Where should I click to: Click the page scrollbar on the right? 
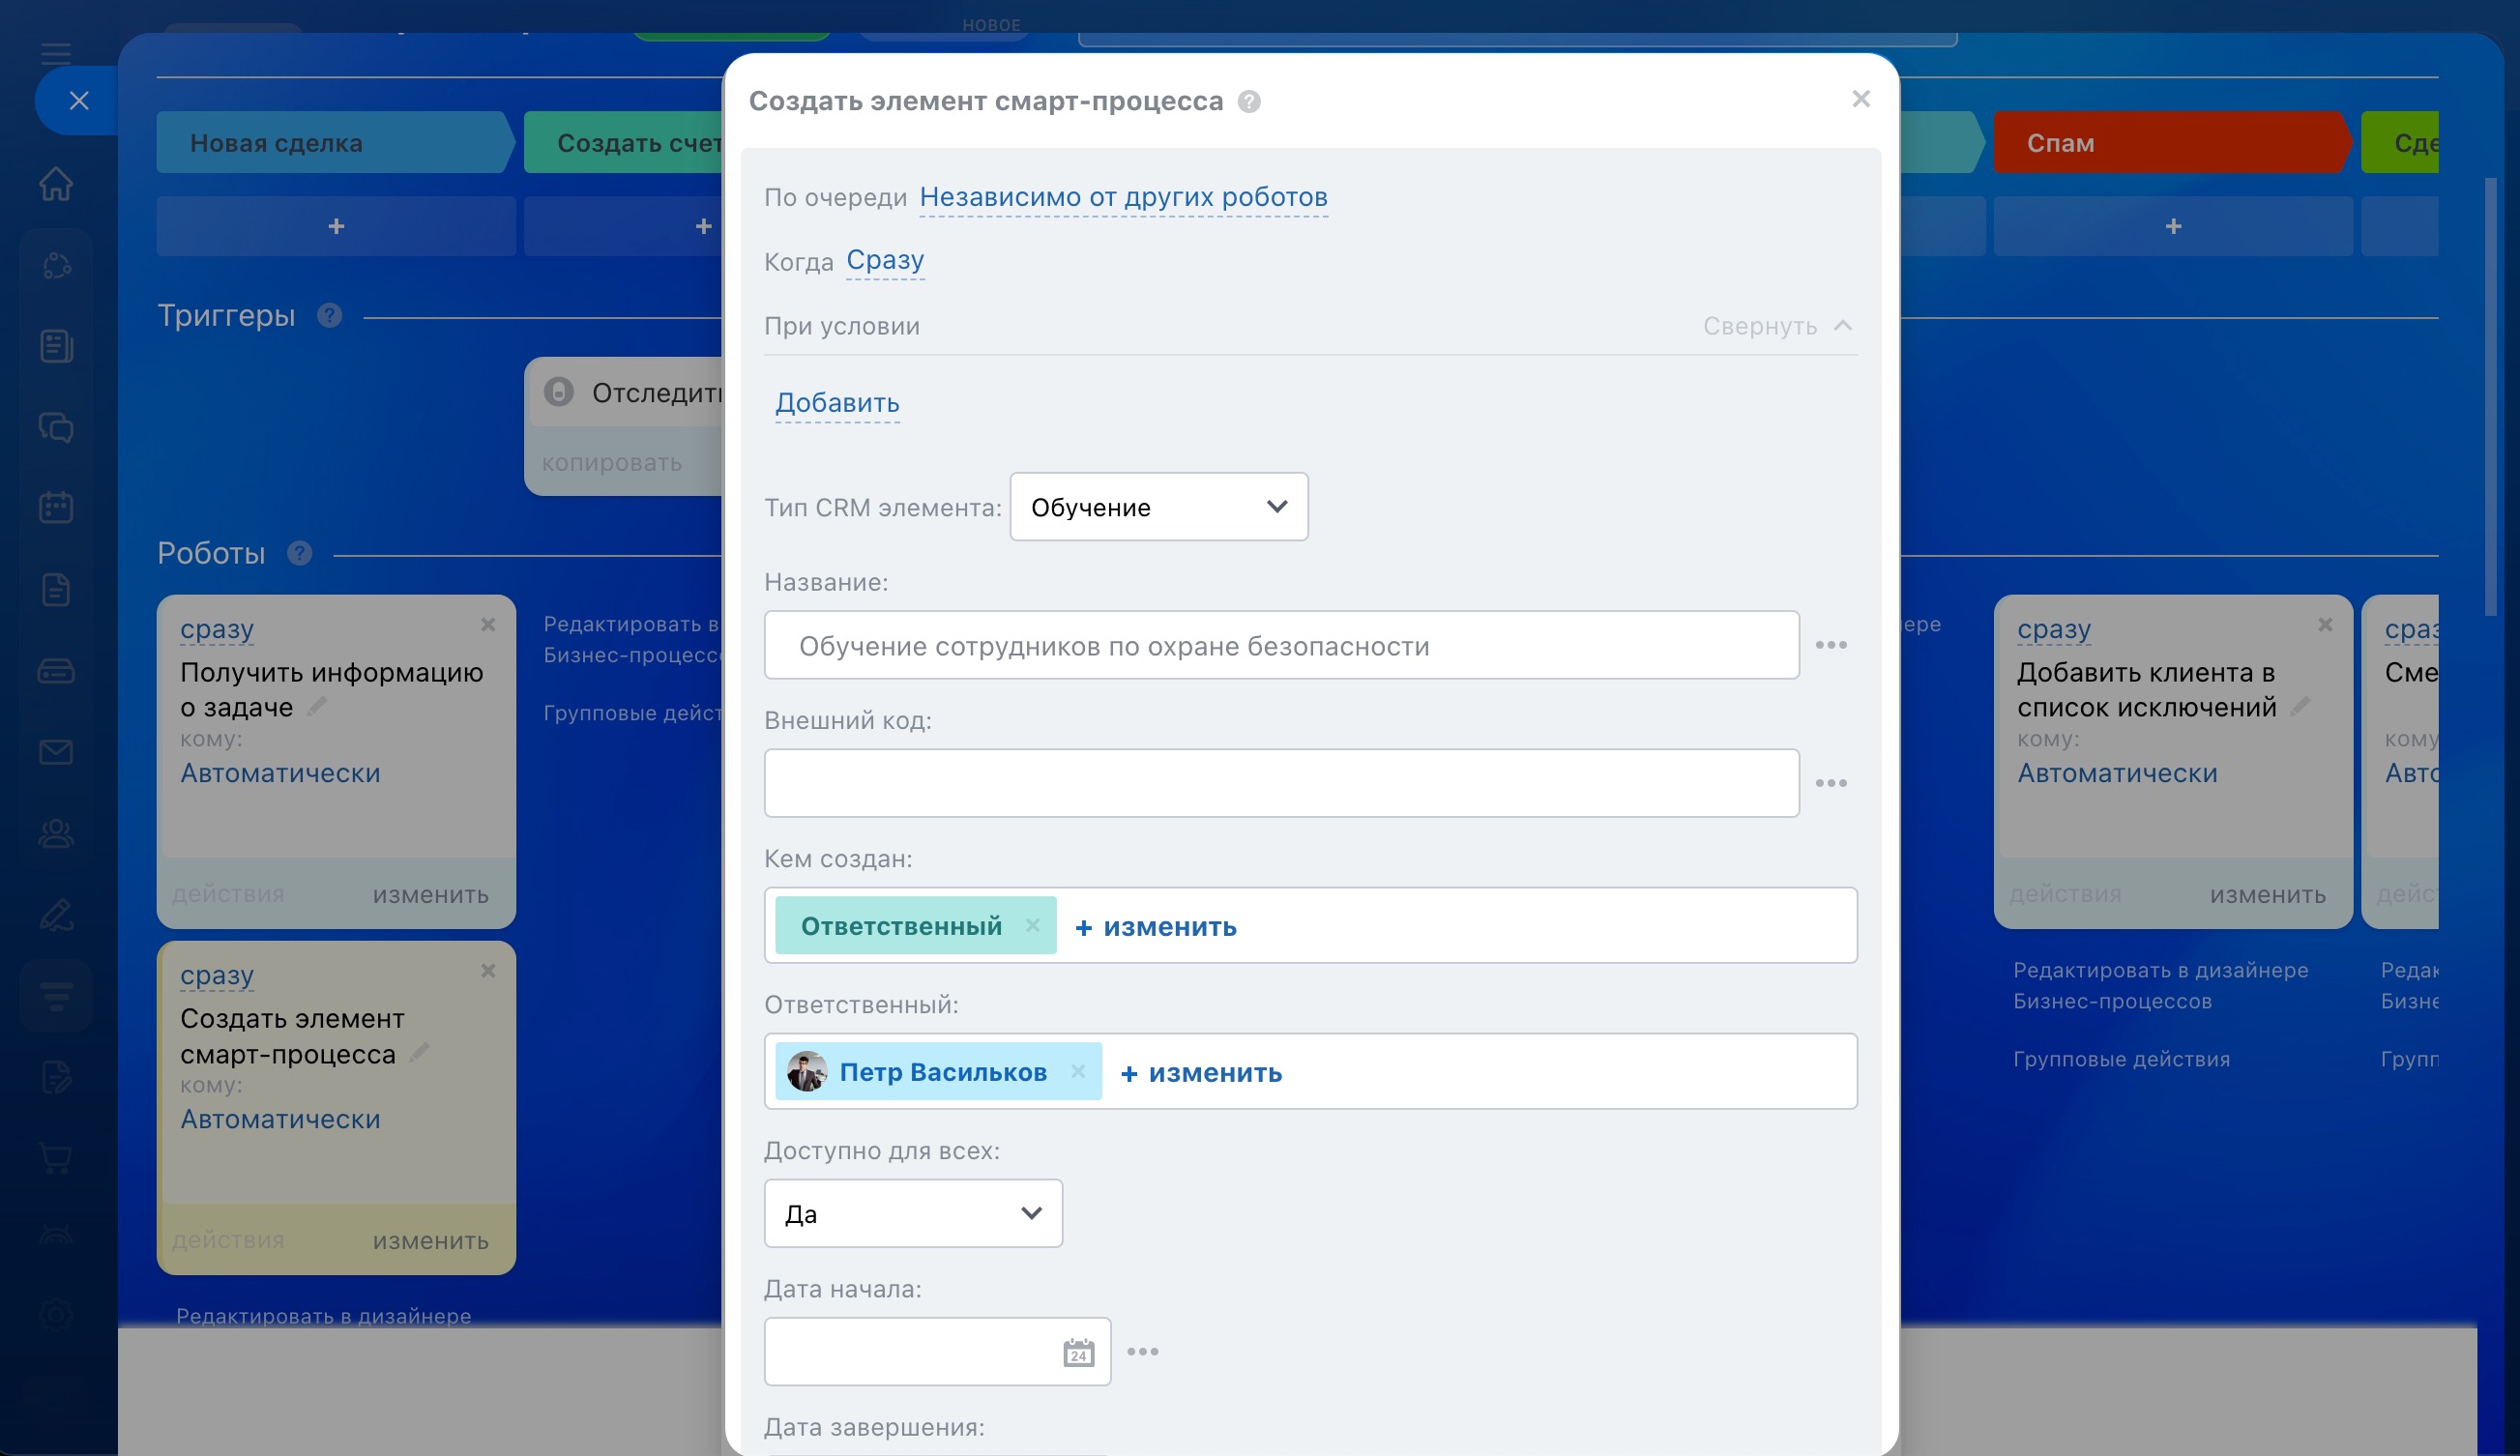tap(2490, 397)
